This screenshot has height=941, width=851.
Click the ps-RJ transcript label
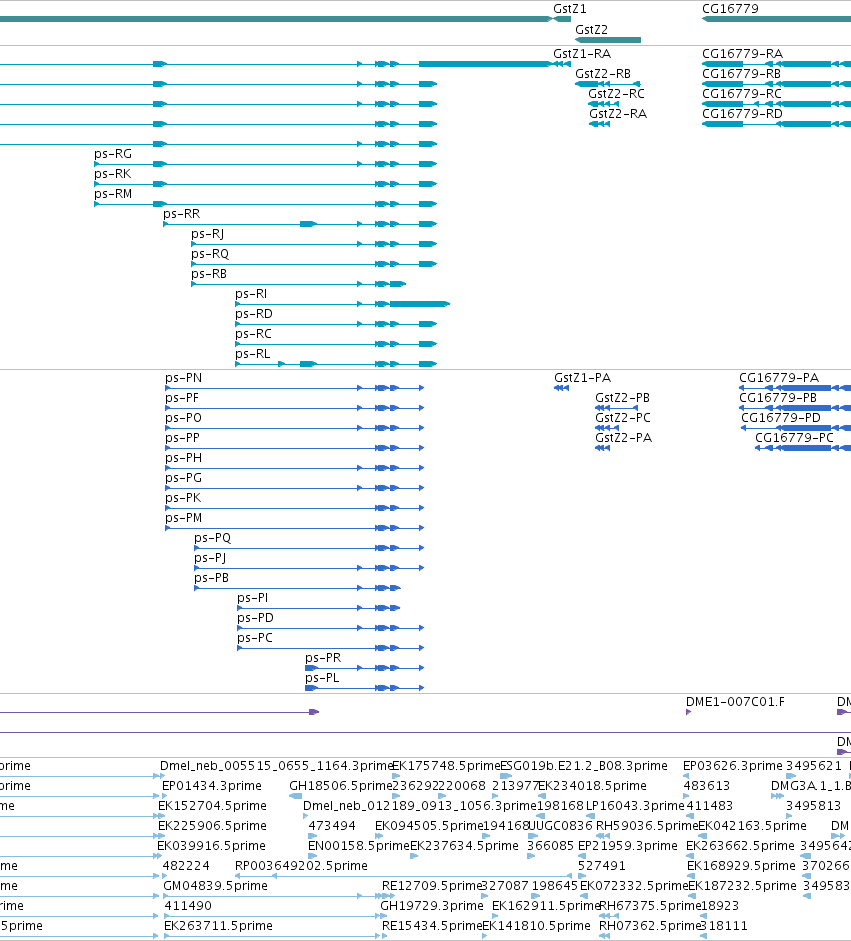tap(208, 234)
